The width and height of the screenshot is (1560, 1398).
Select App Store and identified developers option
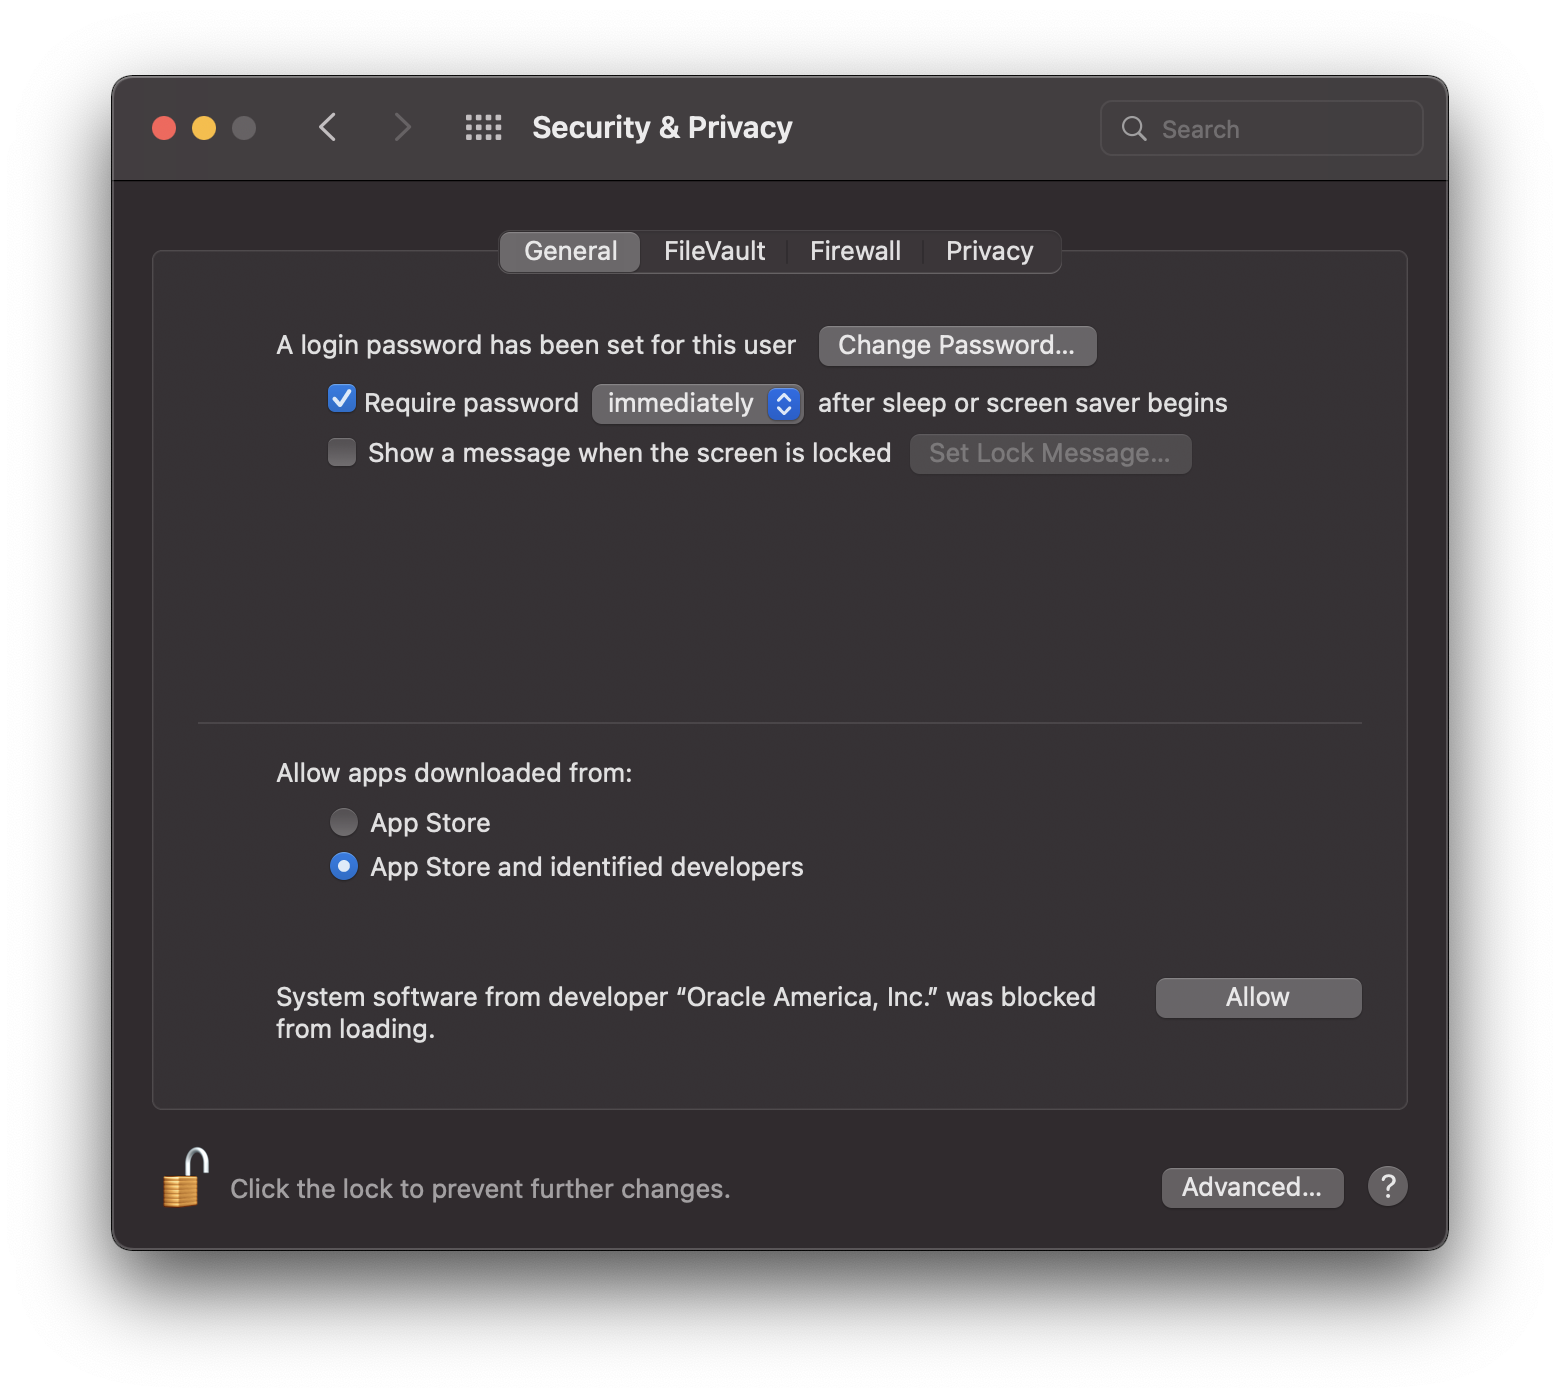[x=343, y=866]
